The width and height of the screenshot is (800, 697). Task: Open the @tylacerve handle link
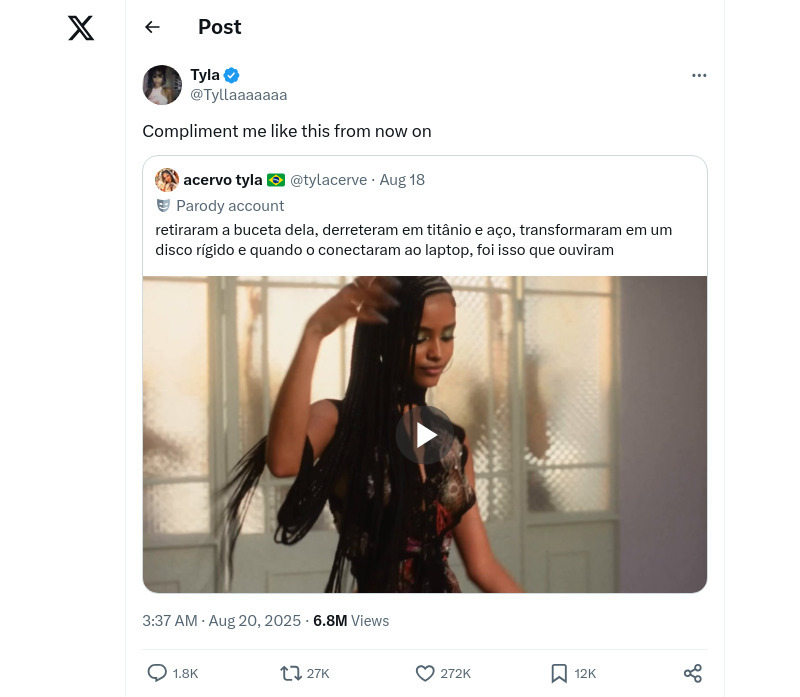tap(328, 180)
